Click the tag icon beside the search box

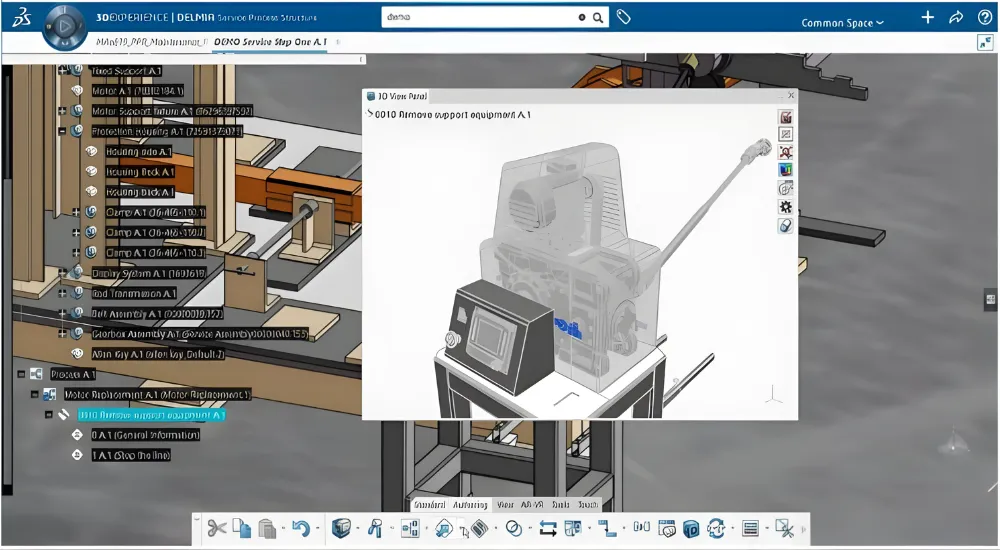click(x=623, y=17)
